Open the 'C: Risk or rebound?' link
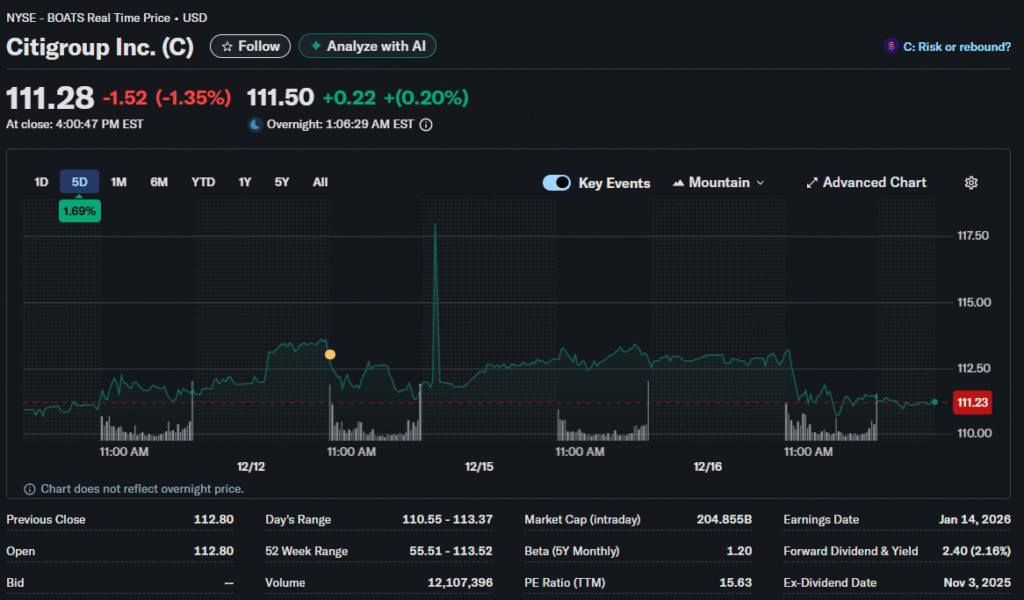Image resolution: width=1024 pixels, height=600 pixels. click(x=957, y=46)
